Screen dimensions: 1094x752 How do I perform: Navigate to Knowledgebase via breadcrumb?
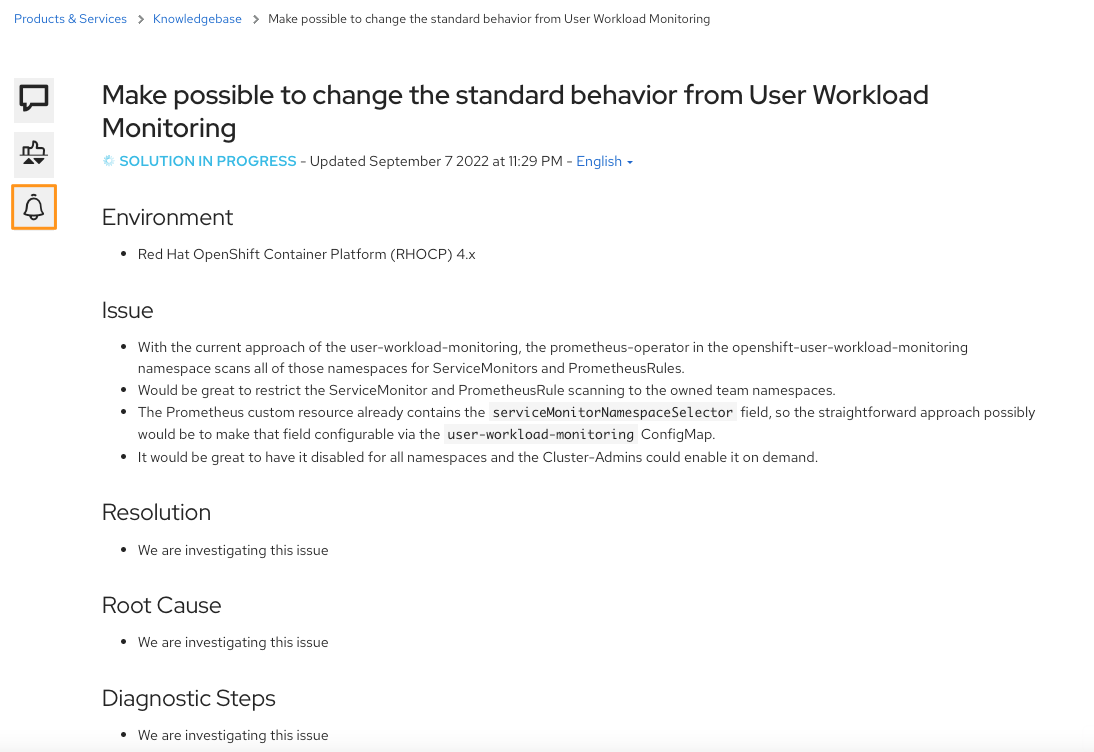pos(197,18)
